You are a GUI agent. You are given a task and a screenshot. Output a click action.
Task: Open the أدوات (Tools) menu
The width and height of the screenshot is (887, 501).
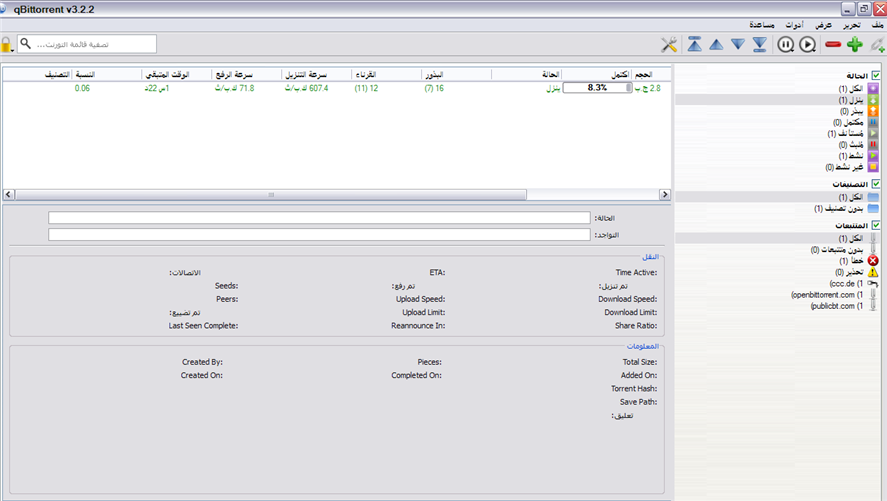pyautogui.click(x=795, y=23)
